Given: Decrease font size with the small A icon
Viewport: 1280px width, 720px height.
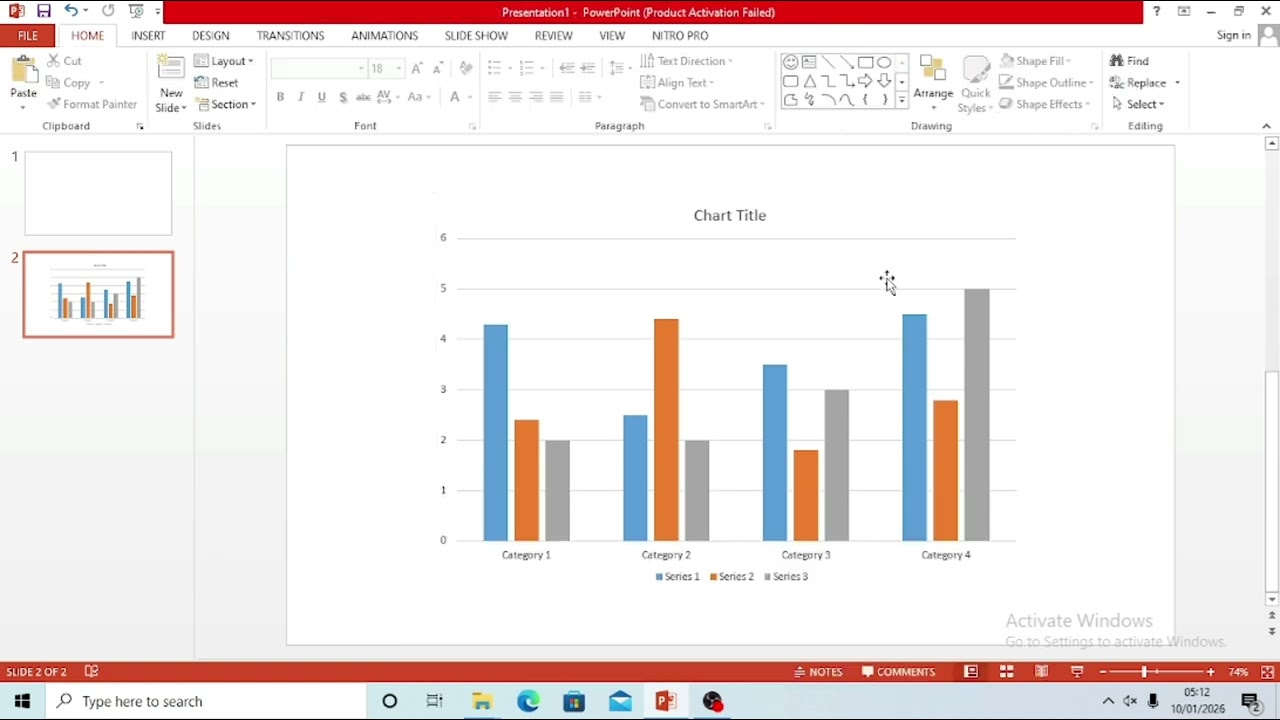Looking at the screenshot, I should [x=438, y=68].
